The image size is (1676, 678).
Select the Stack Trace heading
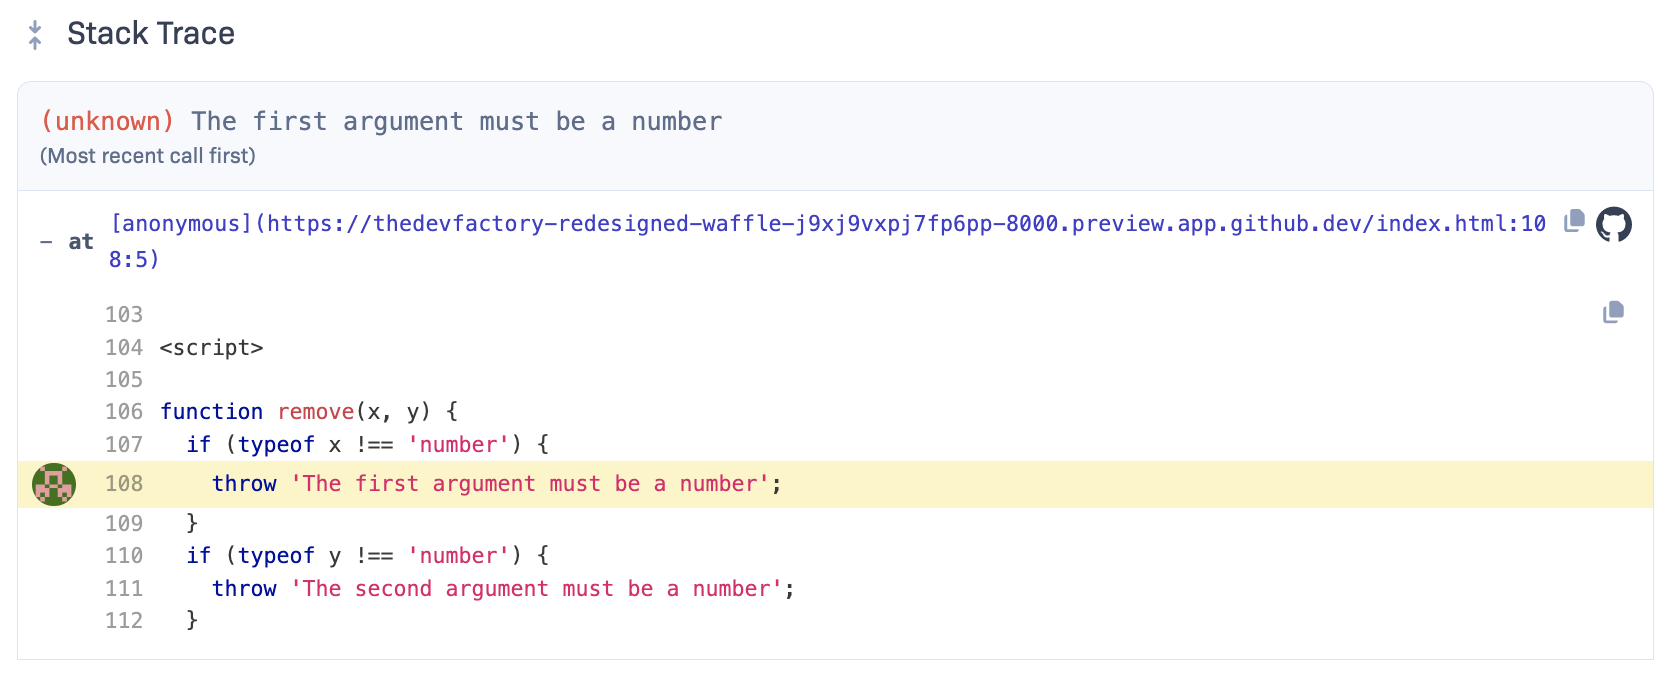[x=151, y=34]
